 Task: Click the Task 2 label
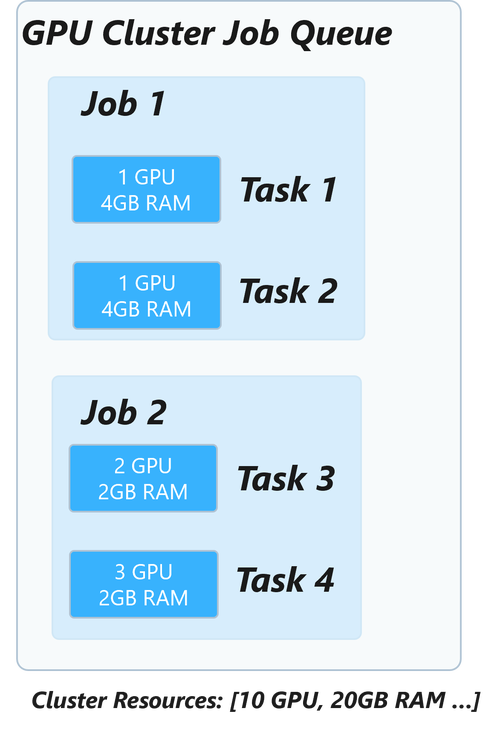[x=288, y=291]
